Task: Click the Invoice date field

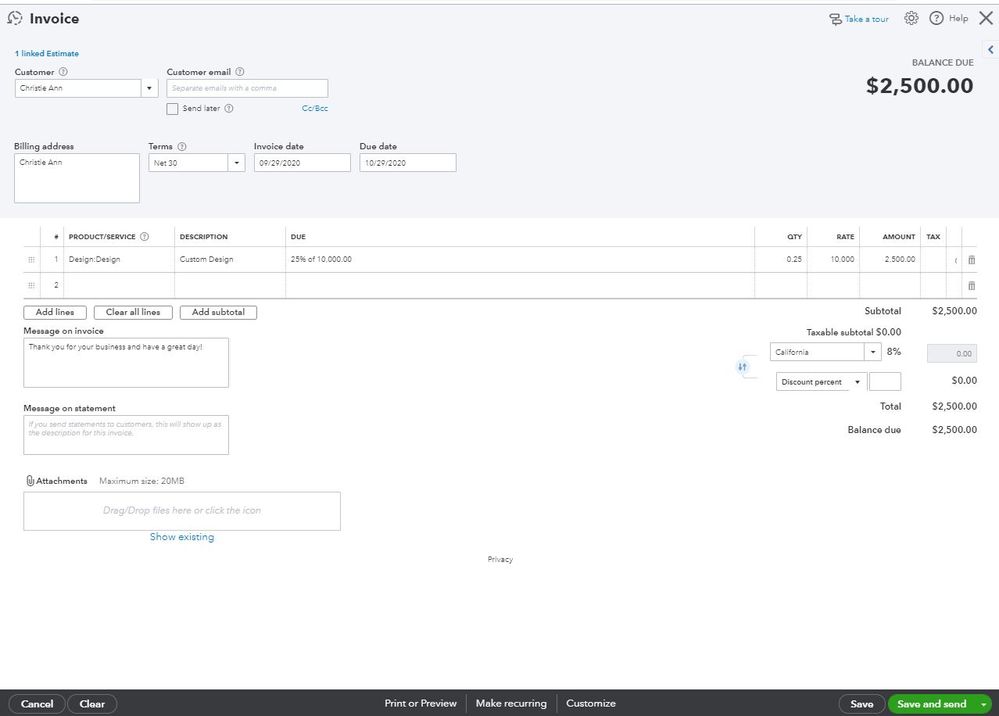Action: pos(302,163)
